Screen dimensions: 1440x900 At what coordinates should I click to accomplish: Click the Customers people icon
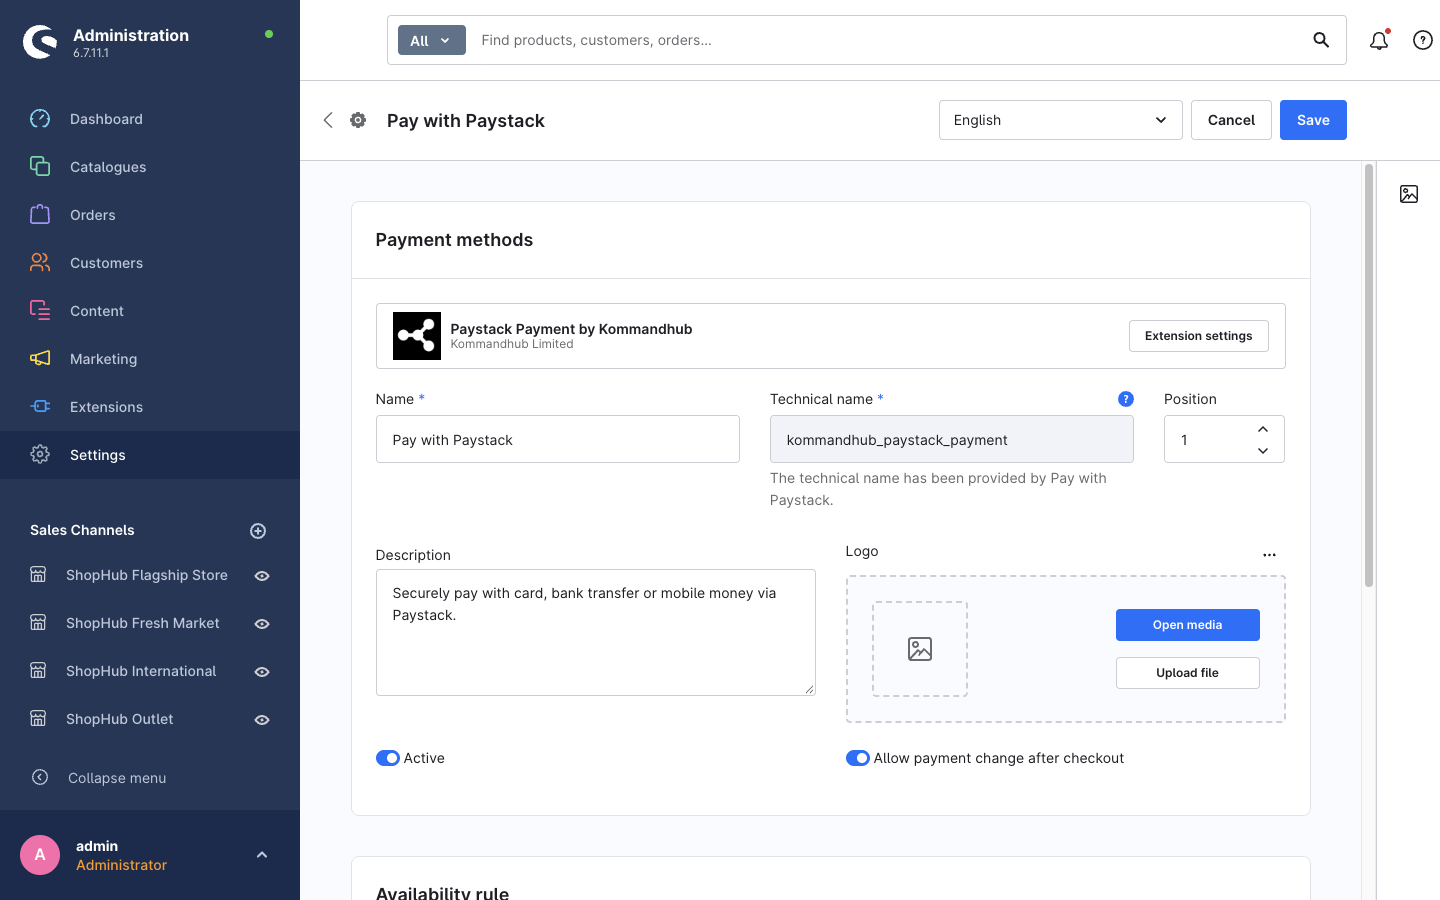pyautogui.click(x=40, y=263)
